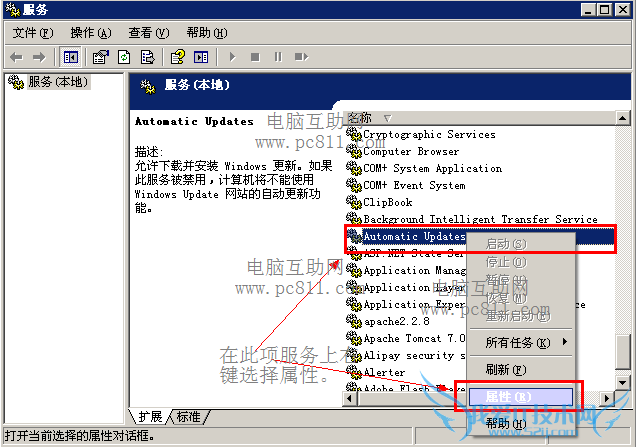Click the Refresh toolbar icon
The height and width of the screenshot is (447, 636).
tap(124, 57)
